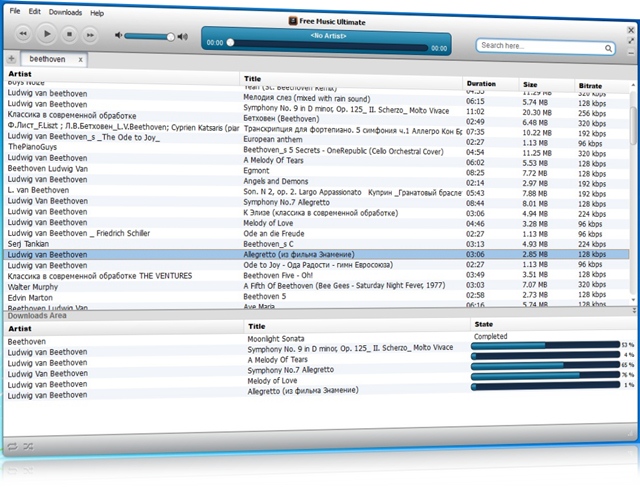
Task: Click into the Search here field
Action: click(545, 47)
